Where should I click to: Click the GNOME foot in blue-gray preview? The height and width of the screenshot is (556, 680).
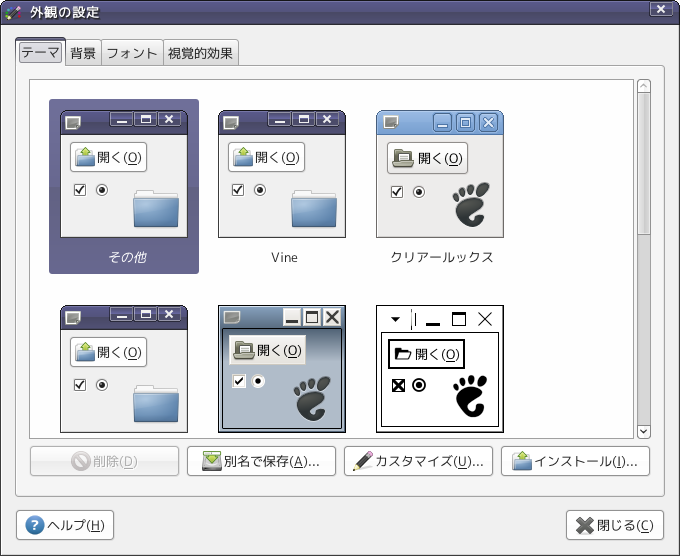[x=312, y=399]
